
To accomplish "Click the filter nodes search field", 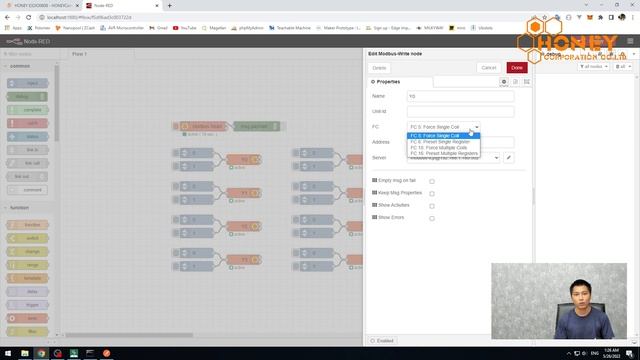I will point(31,54).
